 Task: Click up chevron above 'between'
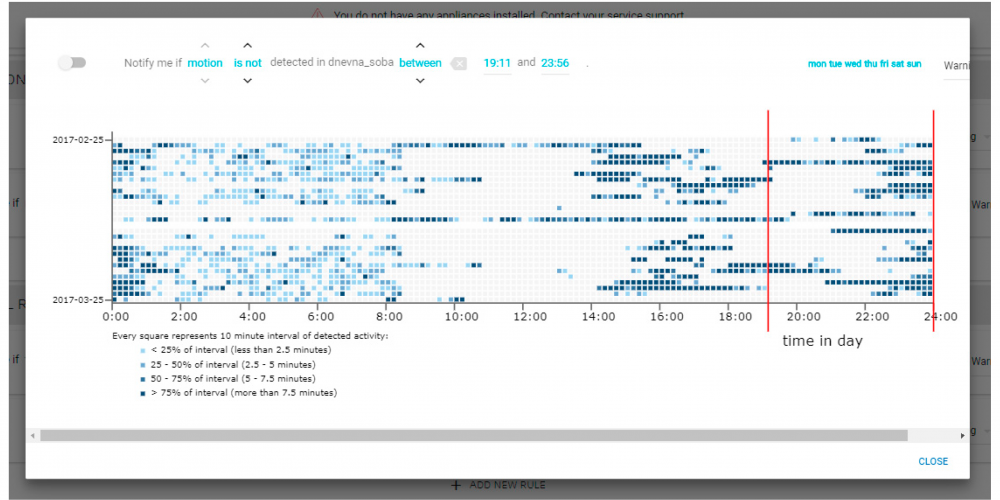pyautogui.click(x=420, y=46)
